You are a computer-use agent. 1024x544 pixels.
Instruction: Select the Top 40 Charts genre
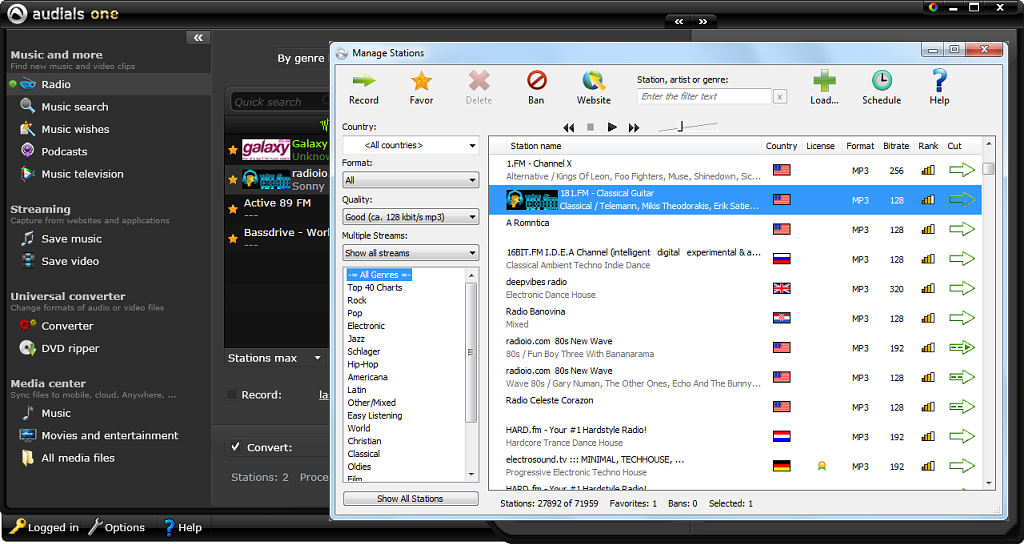374,287
